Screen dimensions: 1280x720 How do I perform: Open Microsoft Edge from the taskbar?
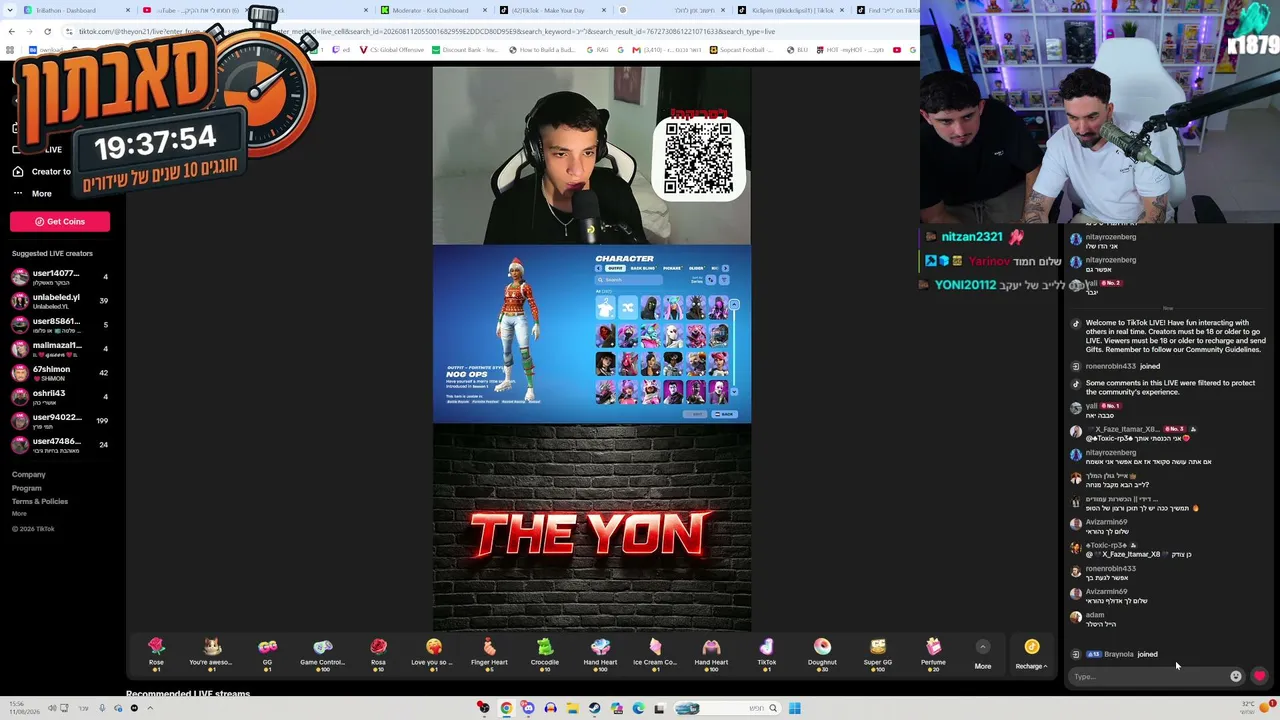638,708
